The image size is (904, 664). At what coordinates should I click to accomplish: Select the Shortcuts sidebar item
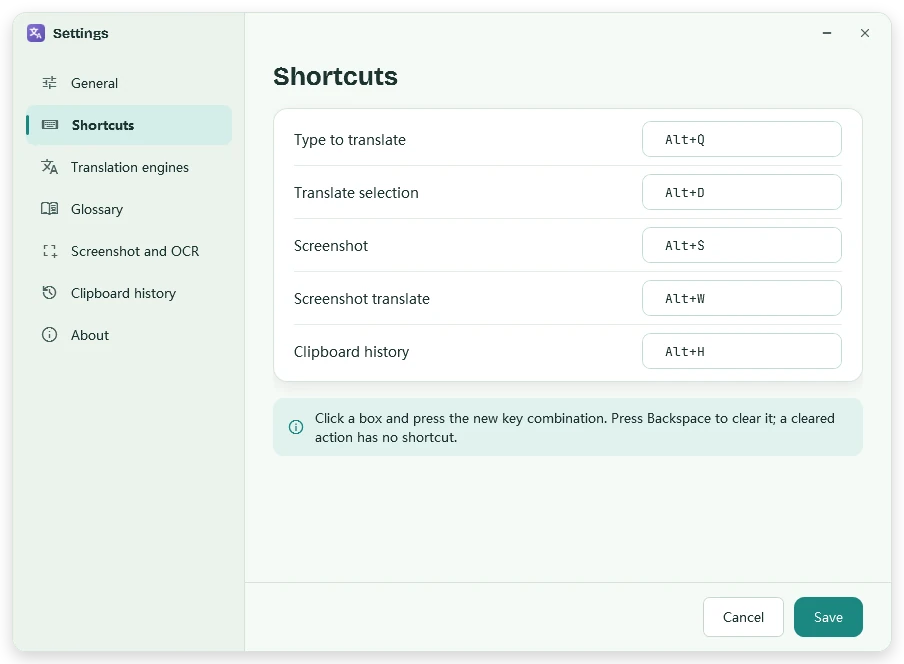129,125
